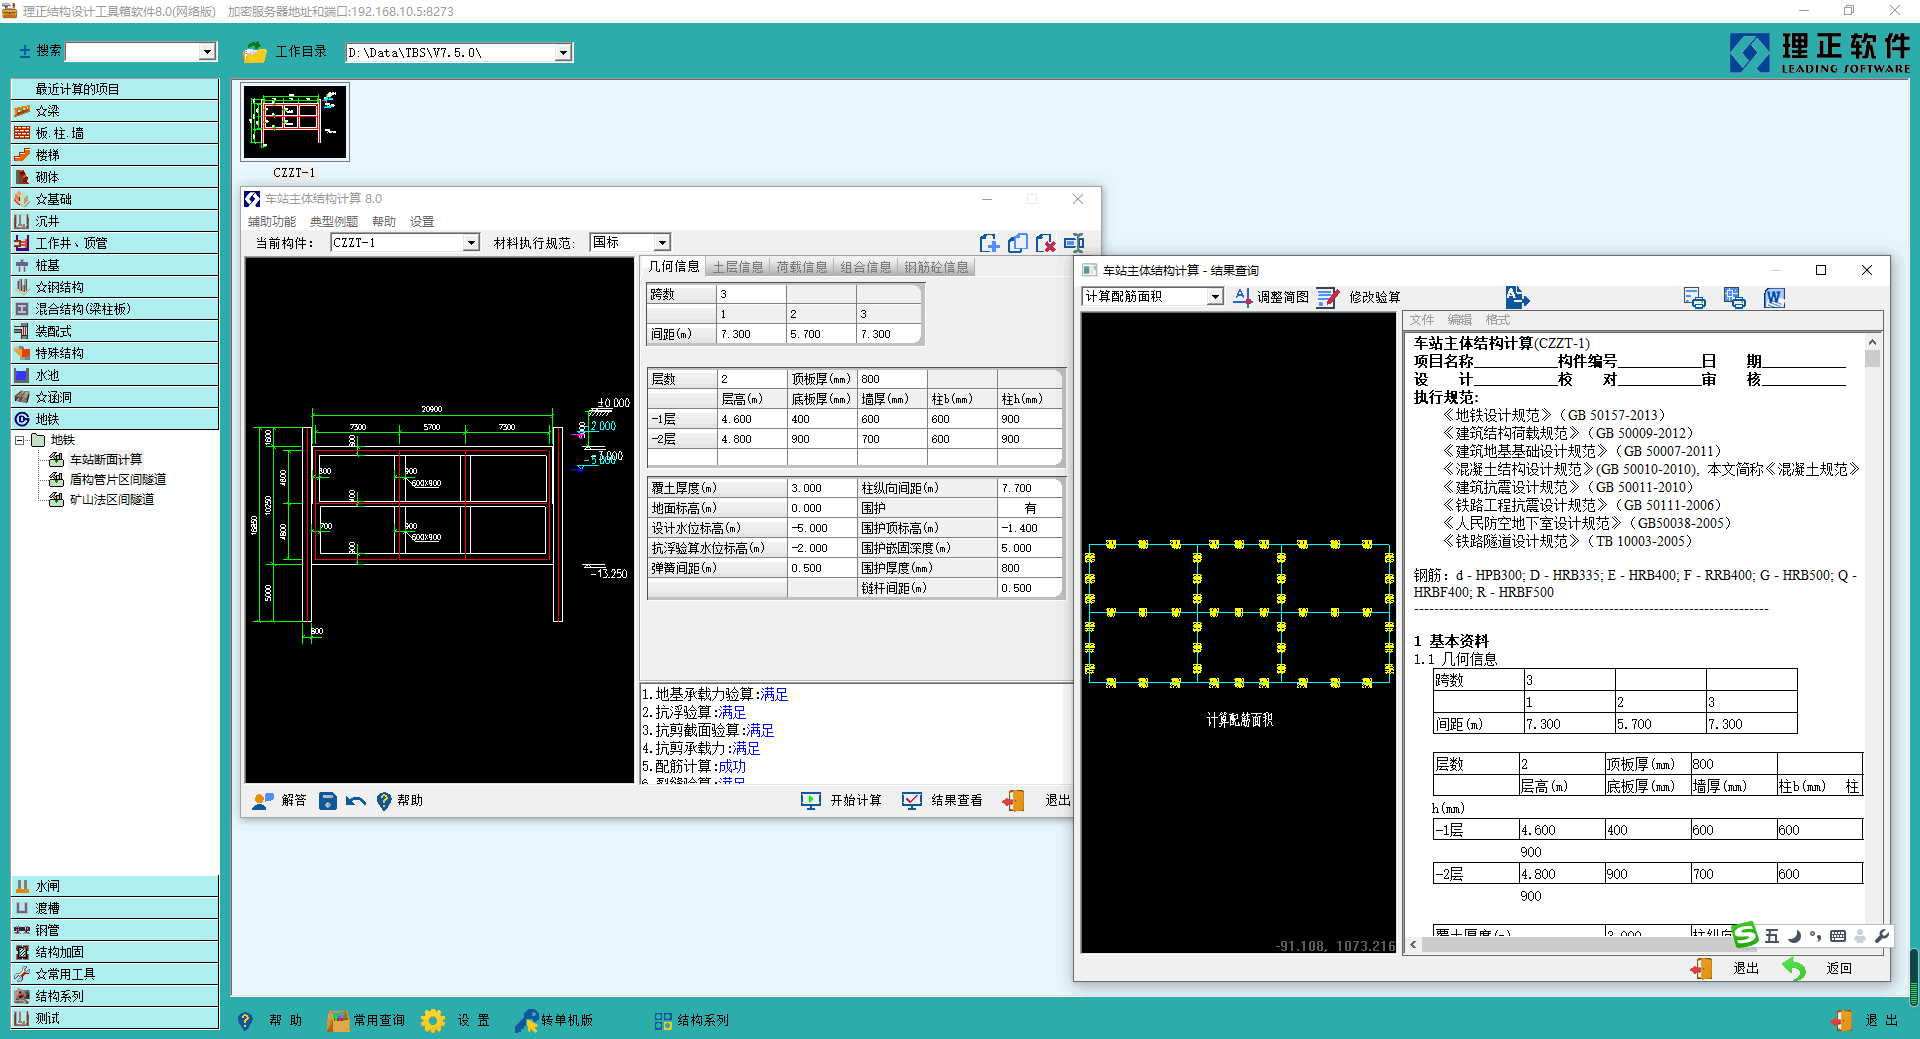
Task: Open the 当前构件 CZZT-1 dropdown
Action: click(470, 243)
